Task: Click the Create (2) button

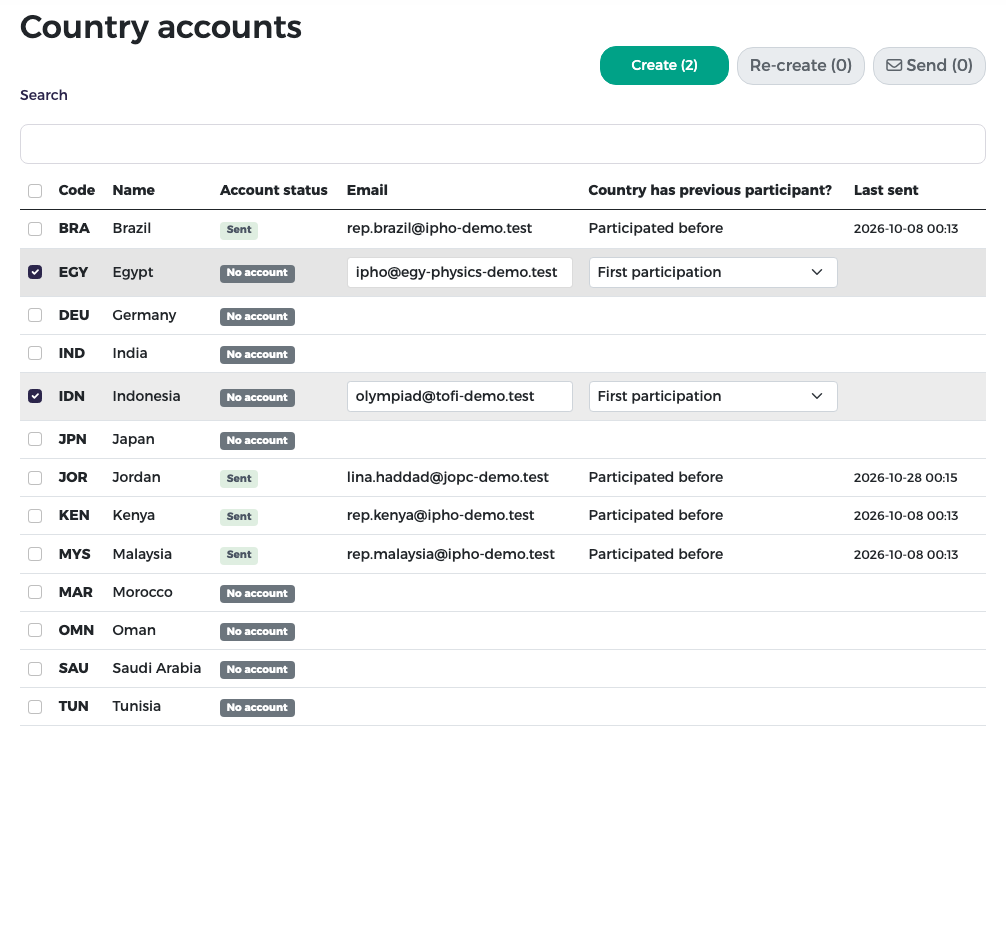Action: [664, 65]
